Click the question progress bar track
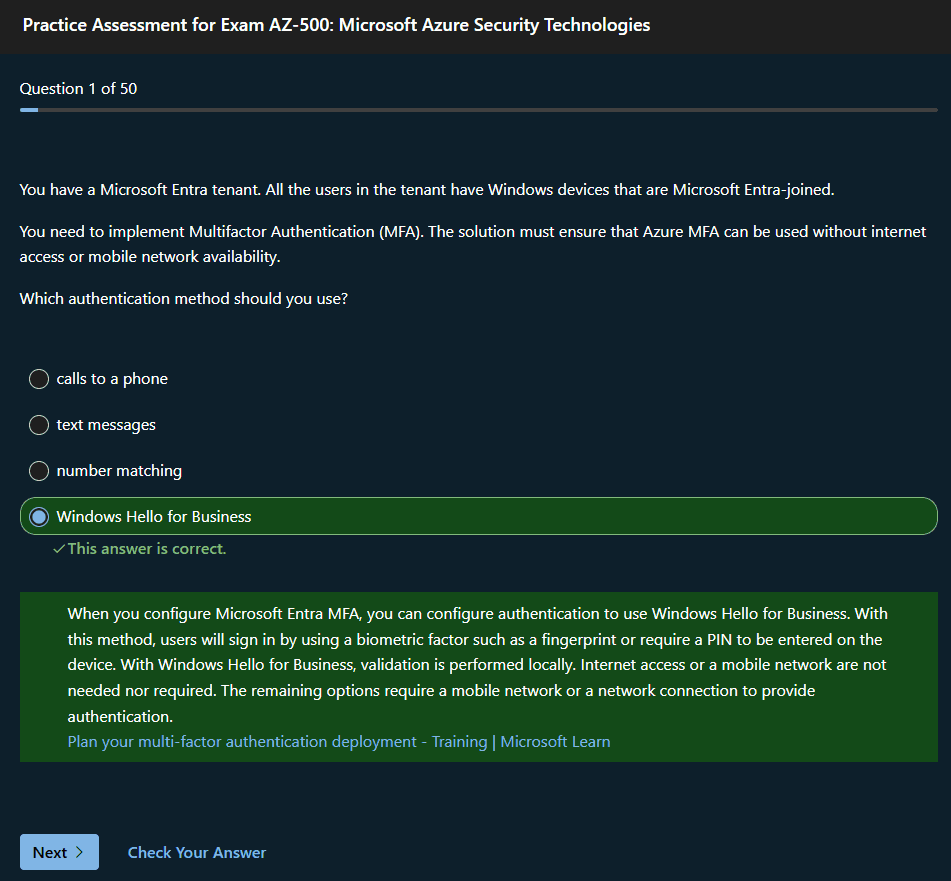The height and width of the screenshot is (881, 951). click(500, 110)
